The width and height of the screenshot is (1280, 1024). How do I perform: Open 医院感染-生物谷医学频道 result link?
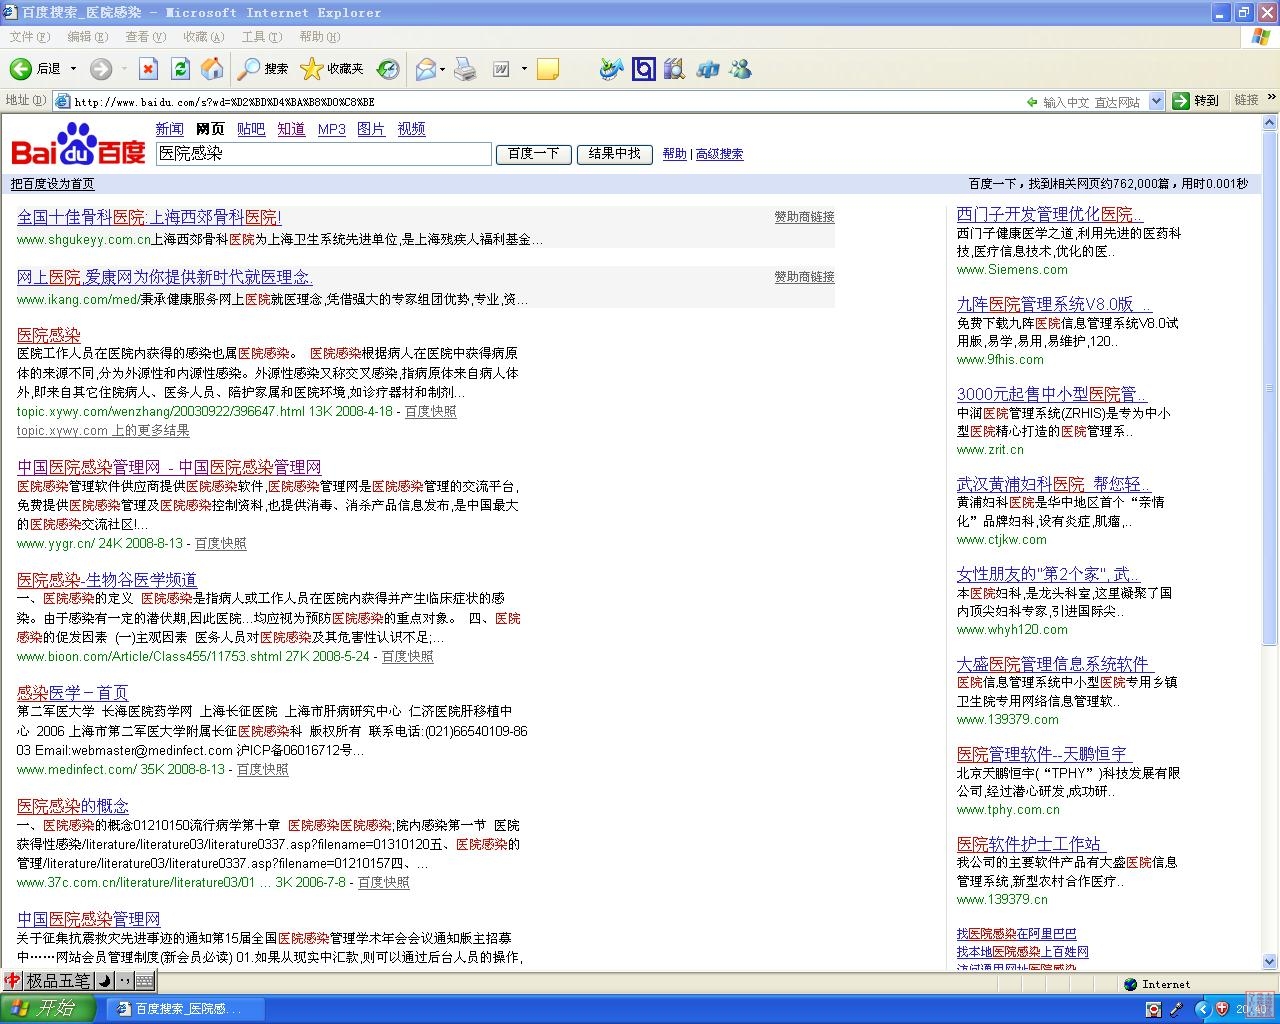pos(107,580)
